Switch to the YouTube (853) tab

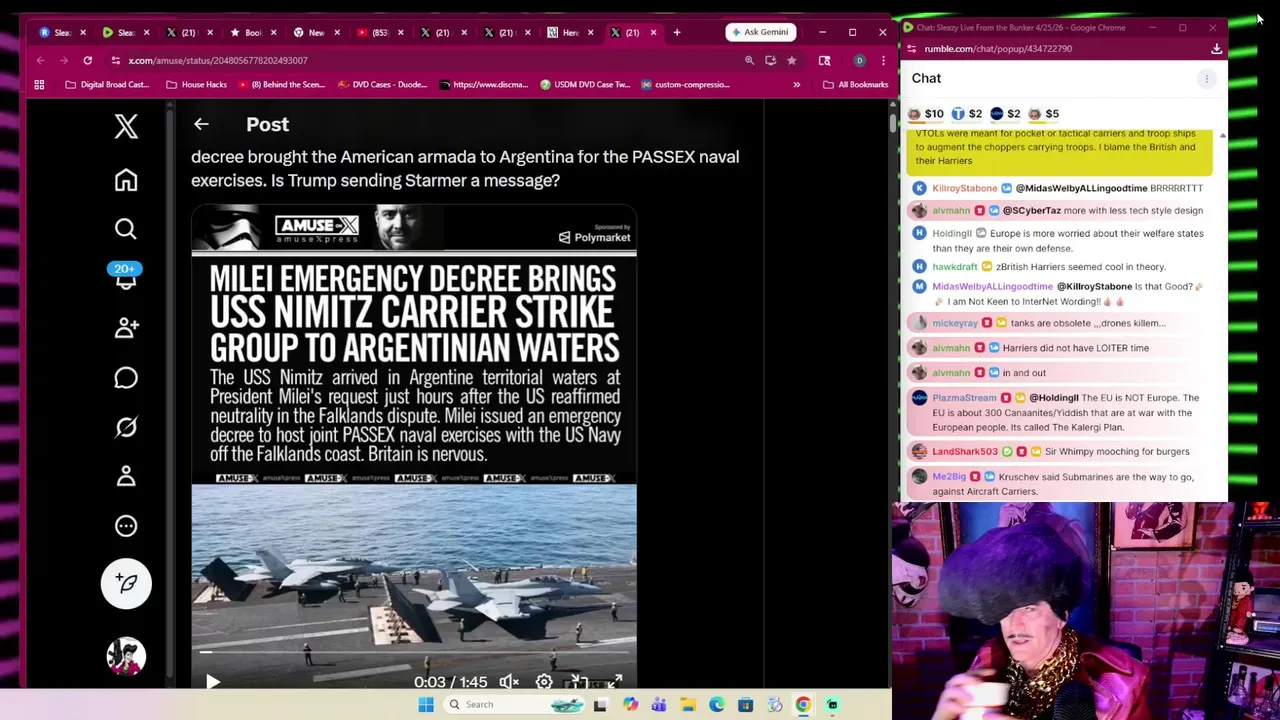380,32
